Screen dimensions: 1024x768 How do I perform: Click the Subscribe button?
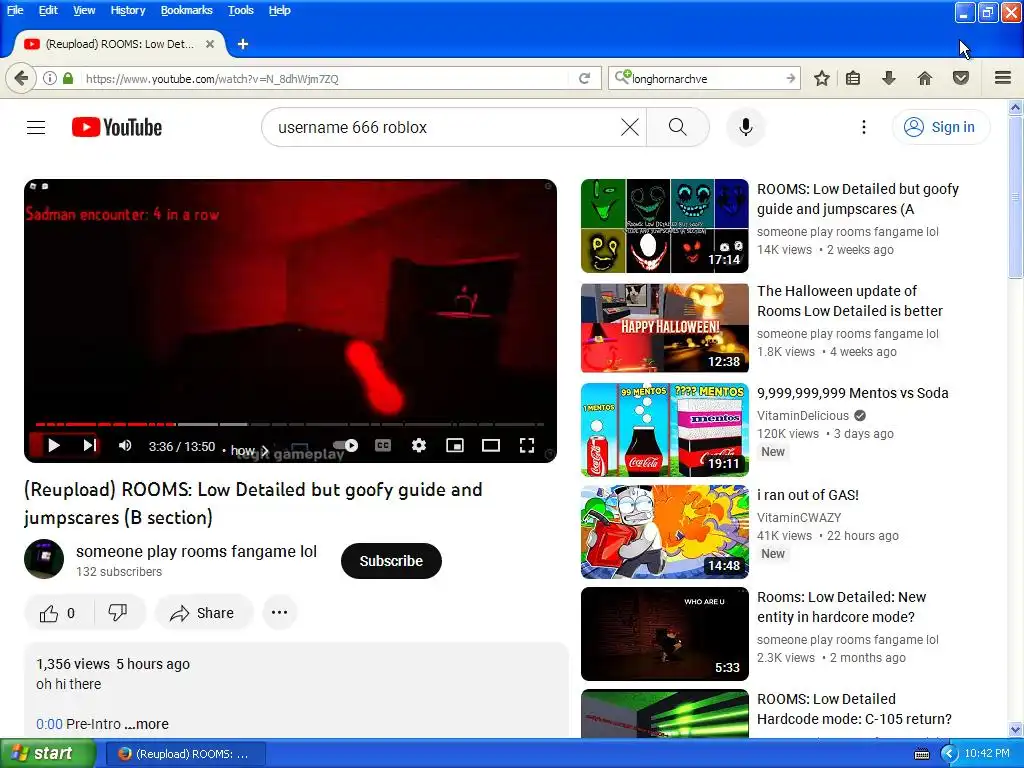(x=391, y=561)
